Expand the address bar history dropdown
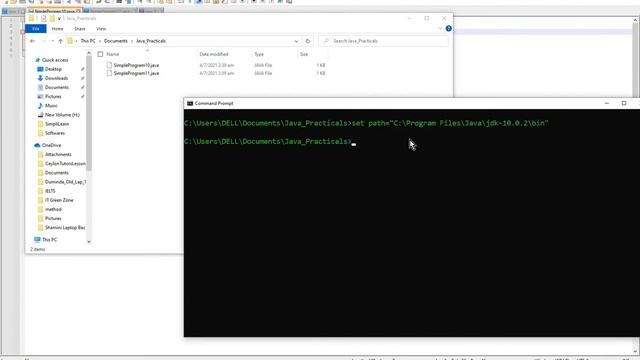 tap(296, 41)
